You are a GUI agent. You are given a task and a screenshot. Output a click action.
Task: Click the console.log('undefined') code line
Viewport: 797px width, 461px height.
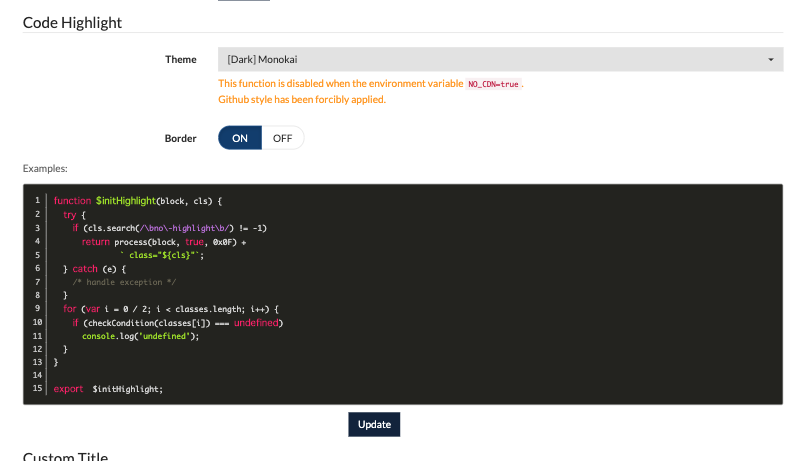coord(140,336)
